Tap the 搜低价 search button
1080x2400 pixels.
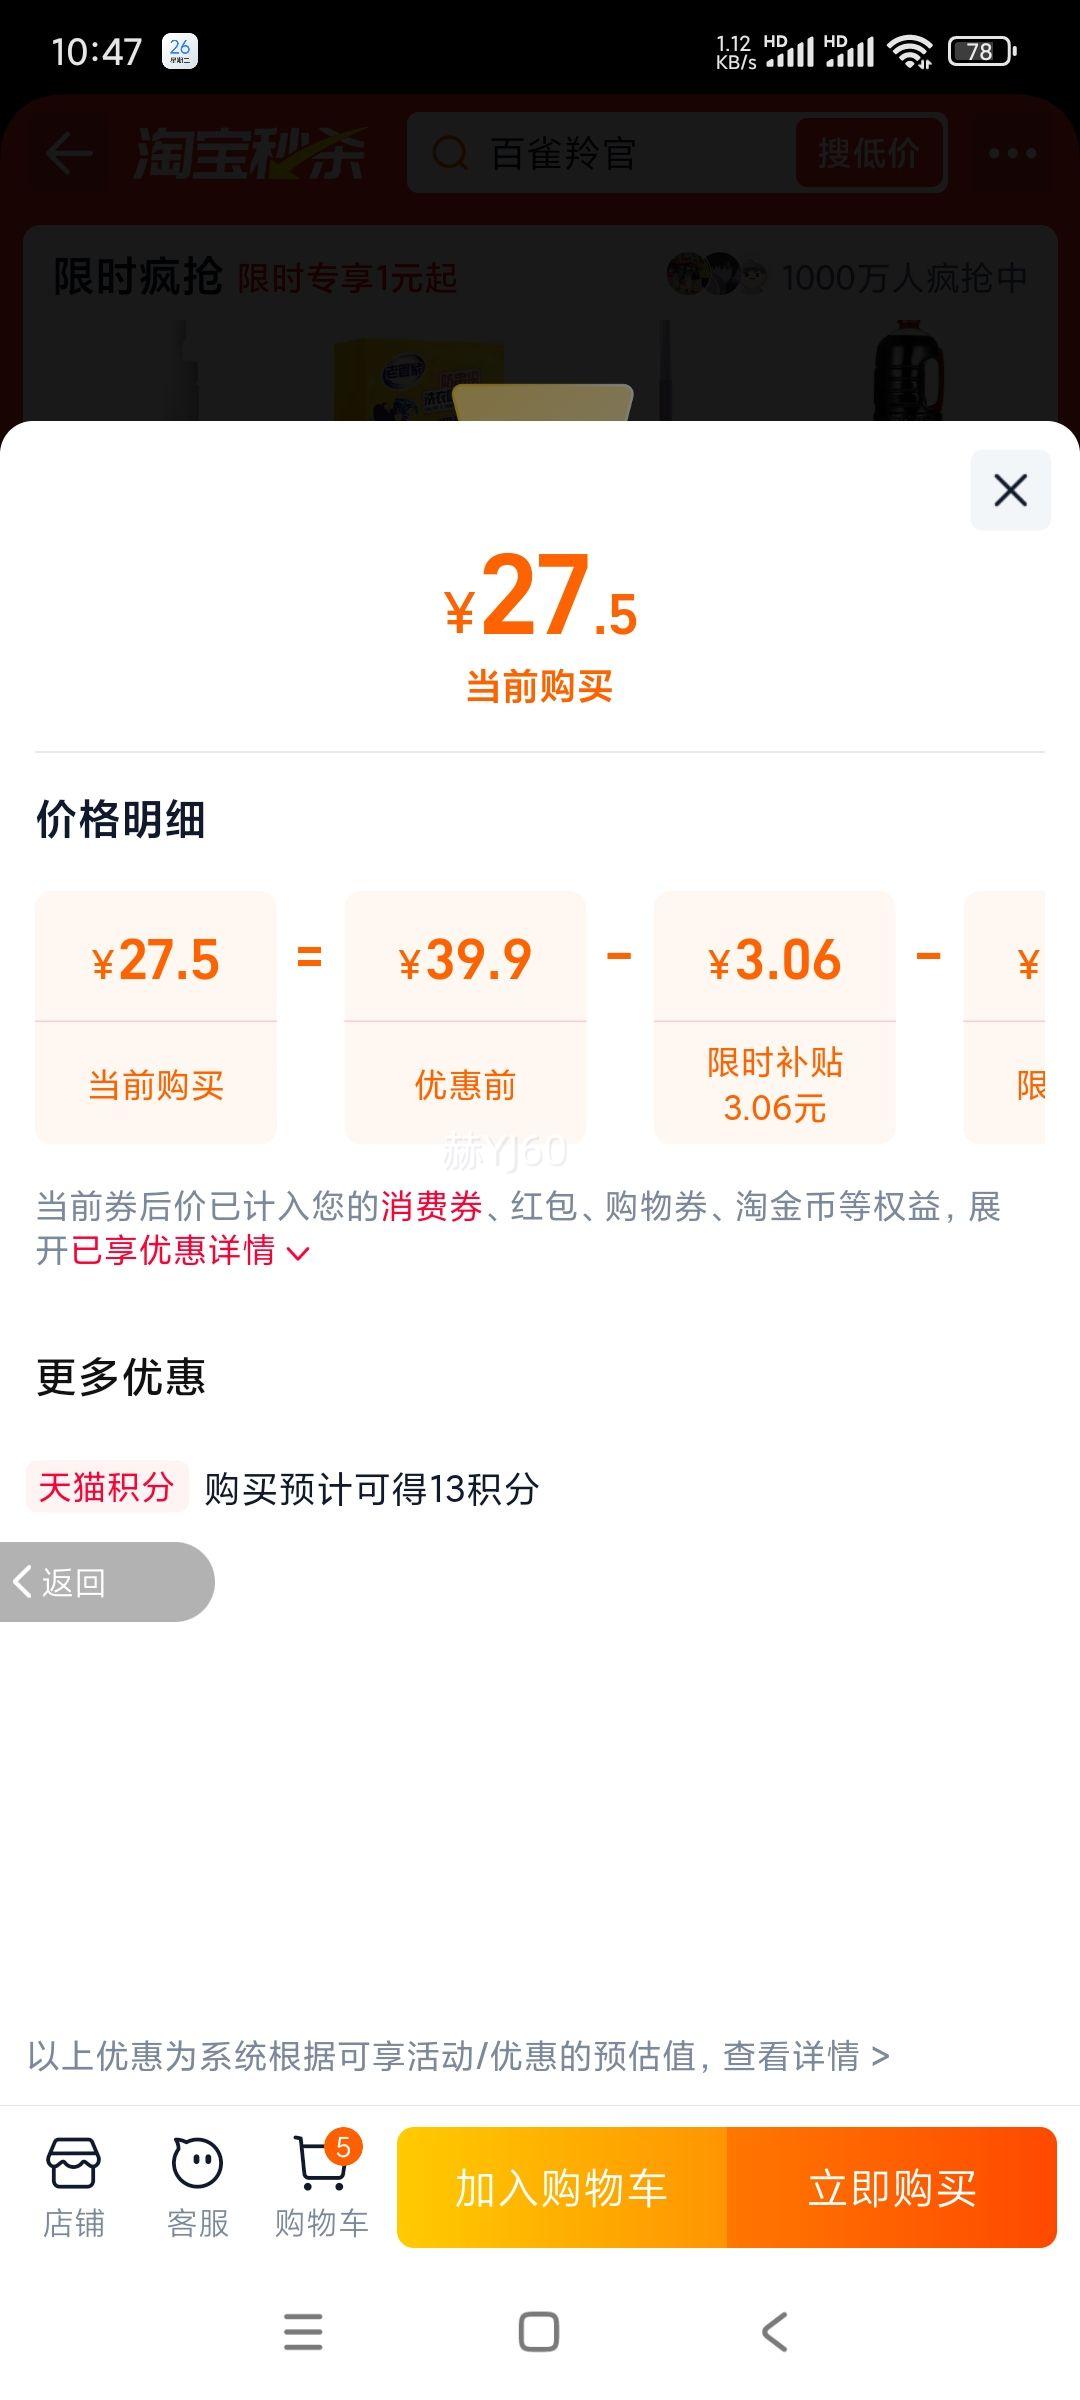tap(869, 153)
